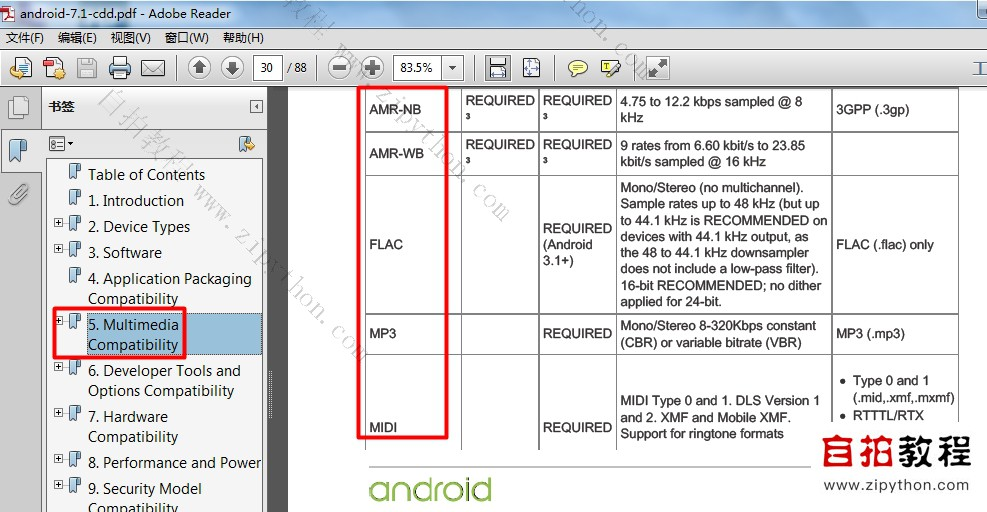Click REQUIRED (Android 3.1+) cell
The height and width of the screenshot is (512, 987).
577,244
